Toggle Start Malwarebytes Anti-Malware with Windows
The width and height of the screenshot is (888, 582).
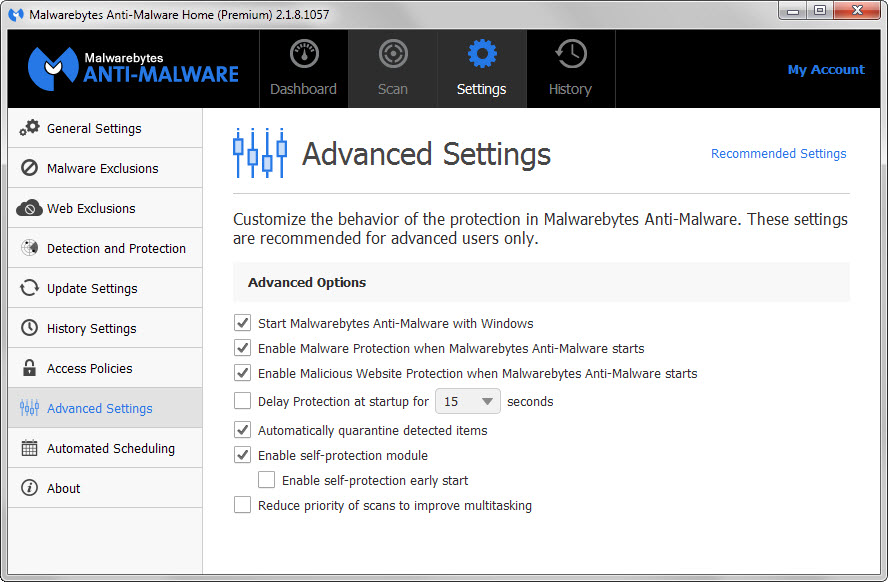(x=242, y=323)
